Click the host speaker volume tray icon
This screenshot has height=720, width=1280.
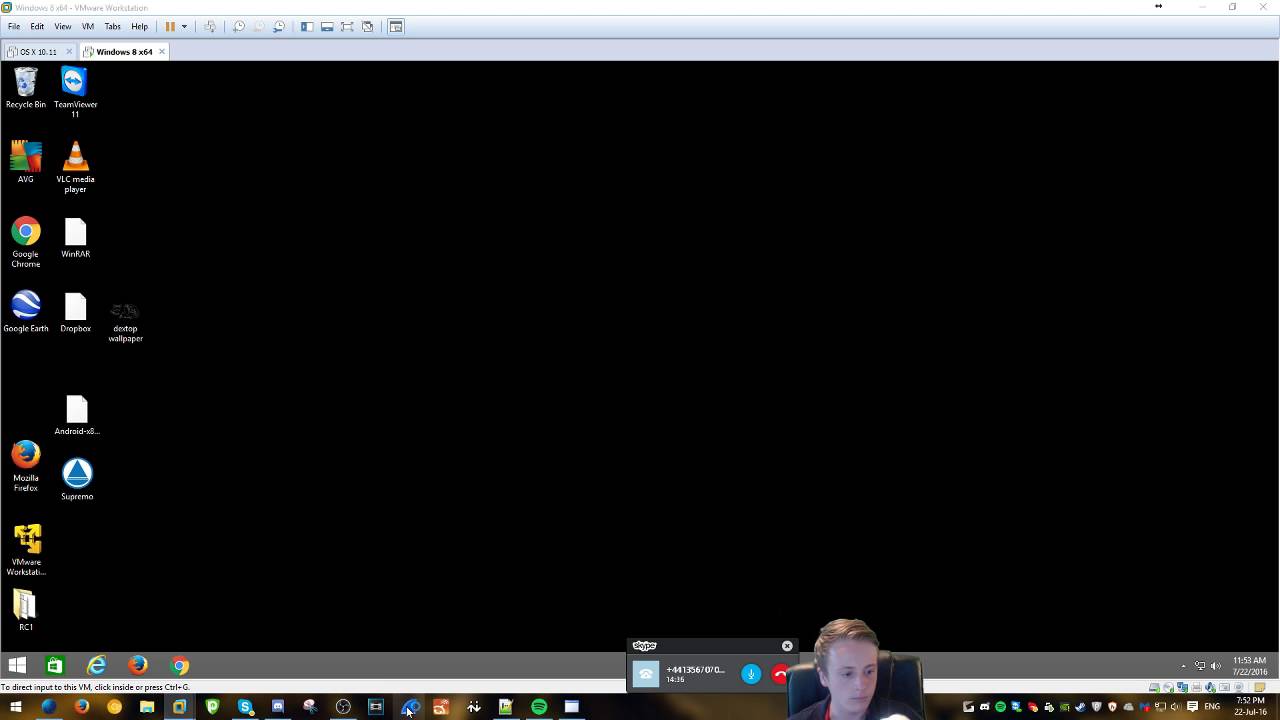pyautogui.click(x=1176, y=706)
